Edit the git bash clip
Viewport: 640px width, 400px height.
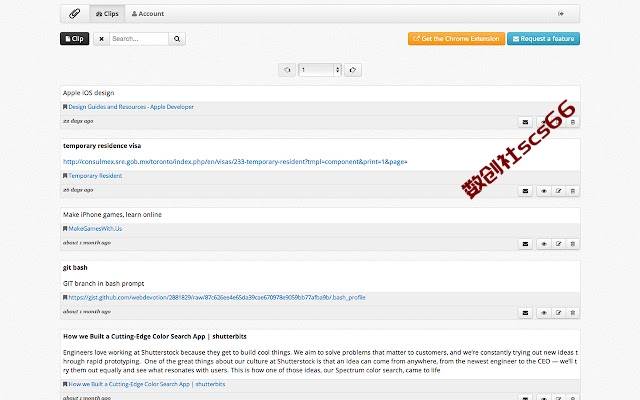pos(558,313)
